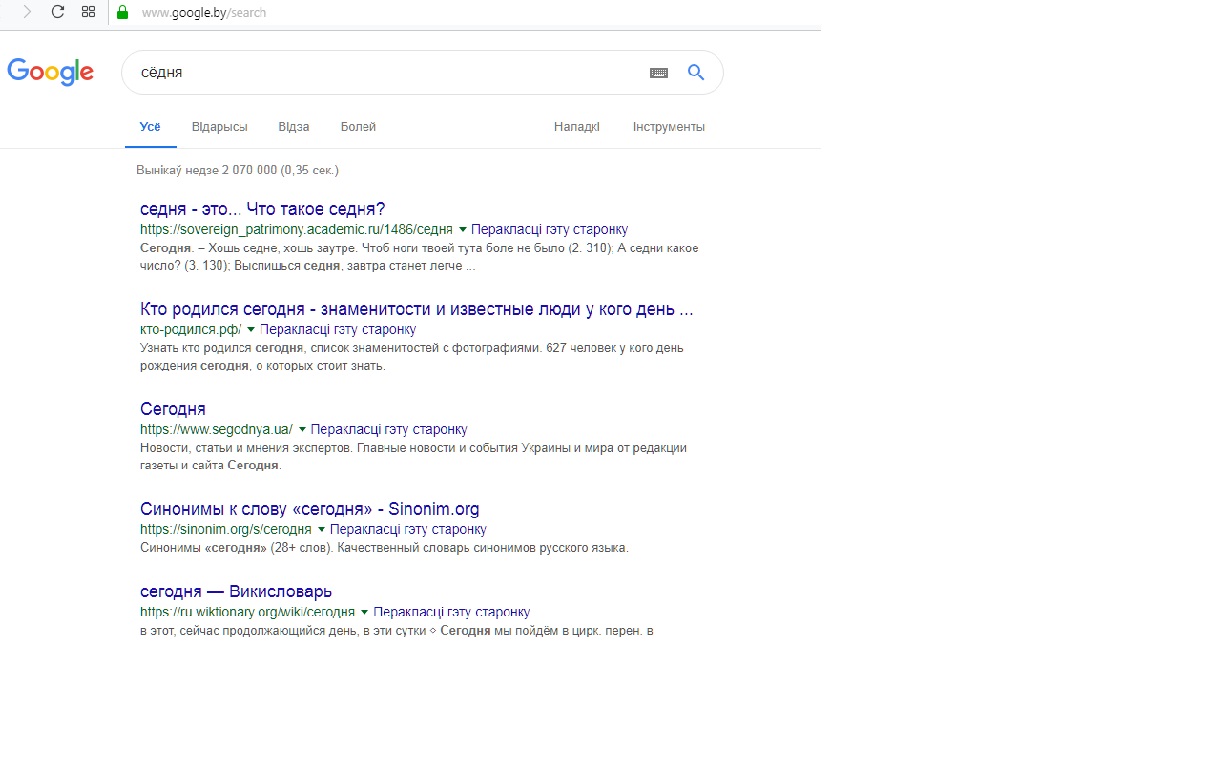Image resolution: width=1227 pixels, height=772 pixels.
Task: Open the Болей menu tab
Action: click(x=358, y=127)
